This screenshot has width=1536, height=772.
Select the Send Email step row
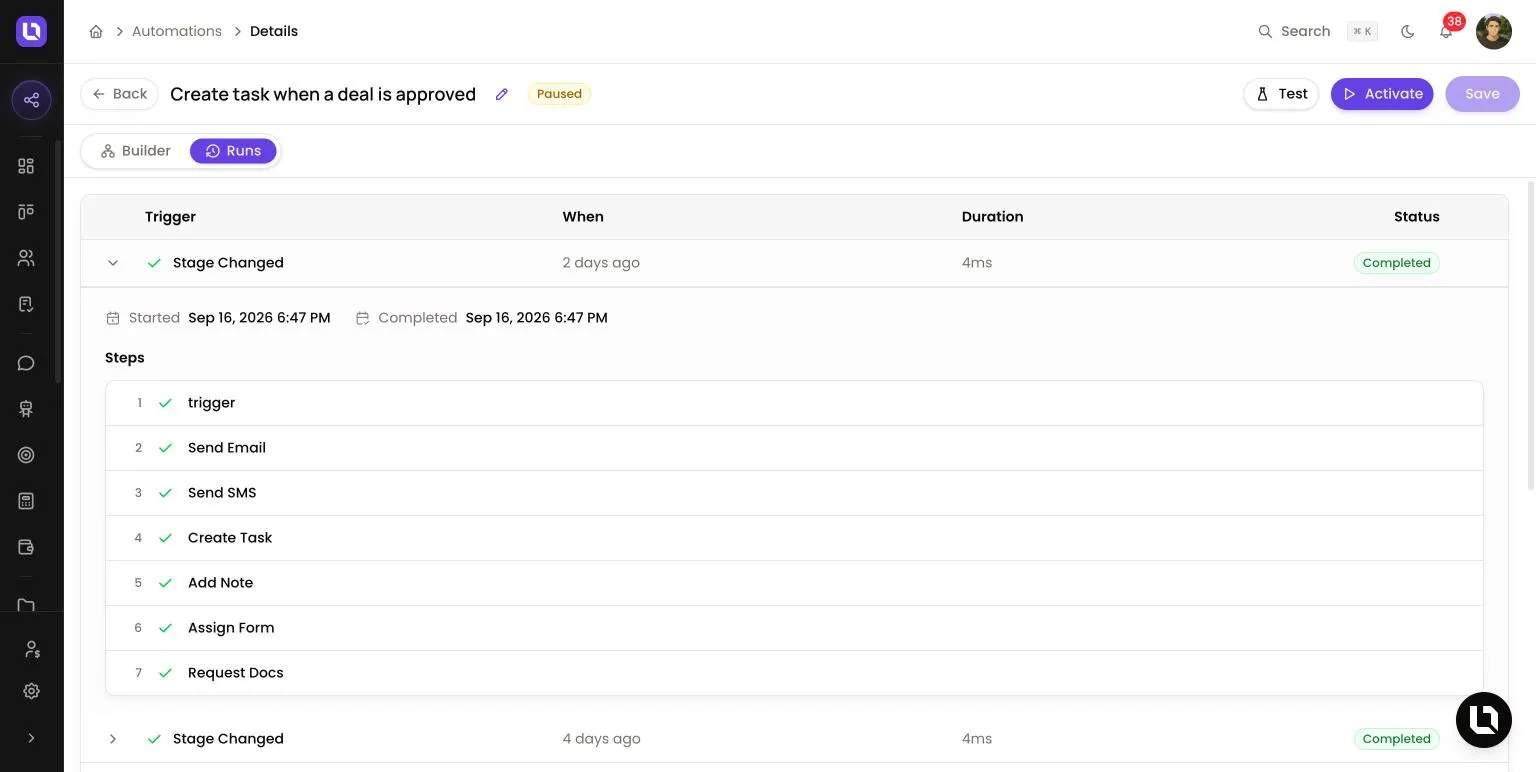[x=794, y=448]
